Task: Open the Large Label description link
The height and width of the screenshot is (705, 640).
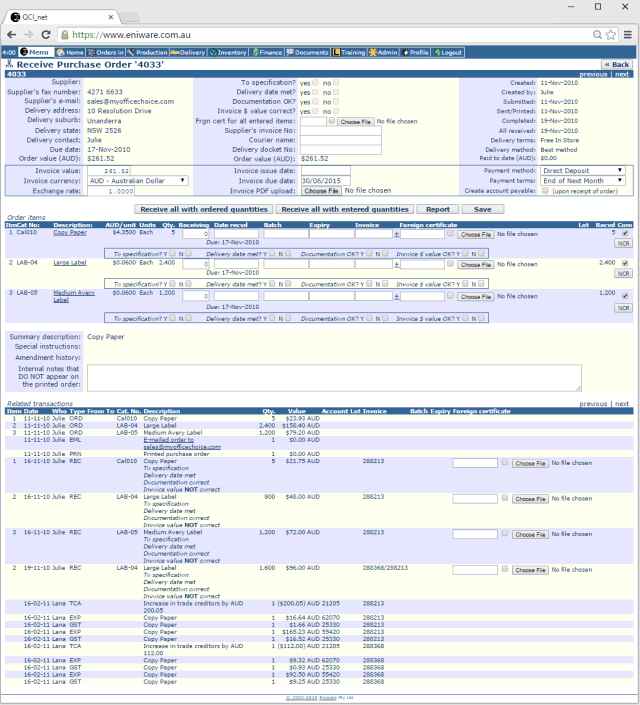Action: tap(70, 263)
